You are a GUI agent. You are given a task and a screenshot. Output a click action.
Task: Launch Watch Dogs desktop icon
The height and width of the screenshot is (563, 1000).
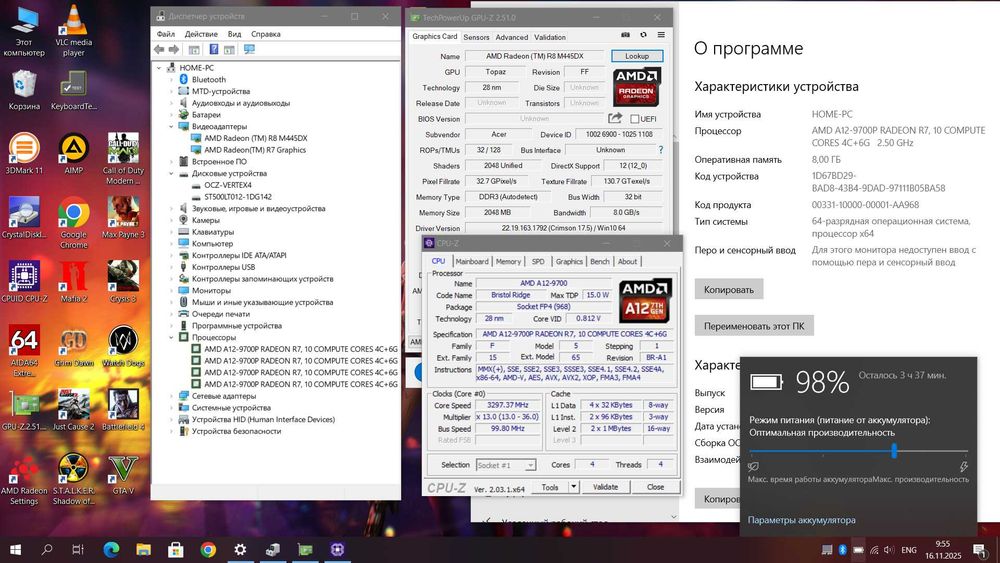pyautogui.click(x=123, y=345)
